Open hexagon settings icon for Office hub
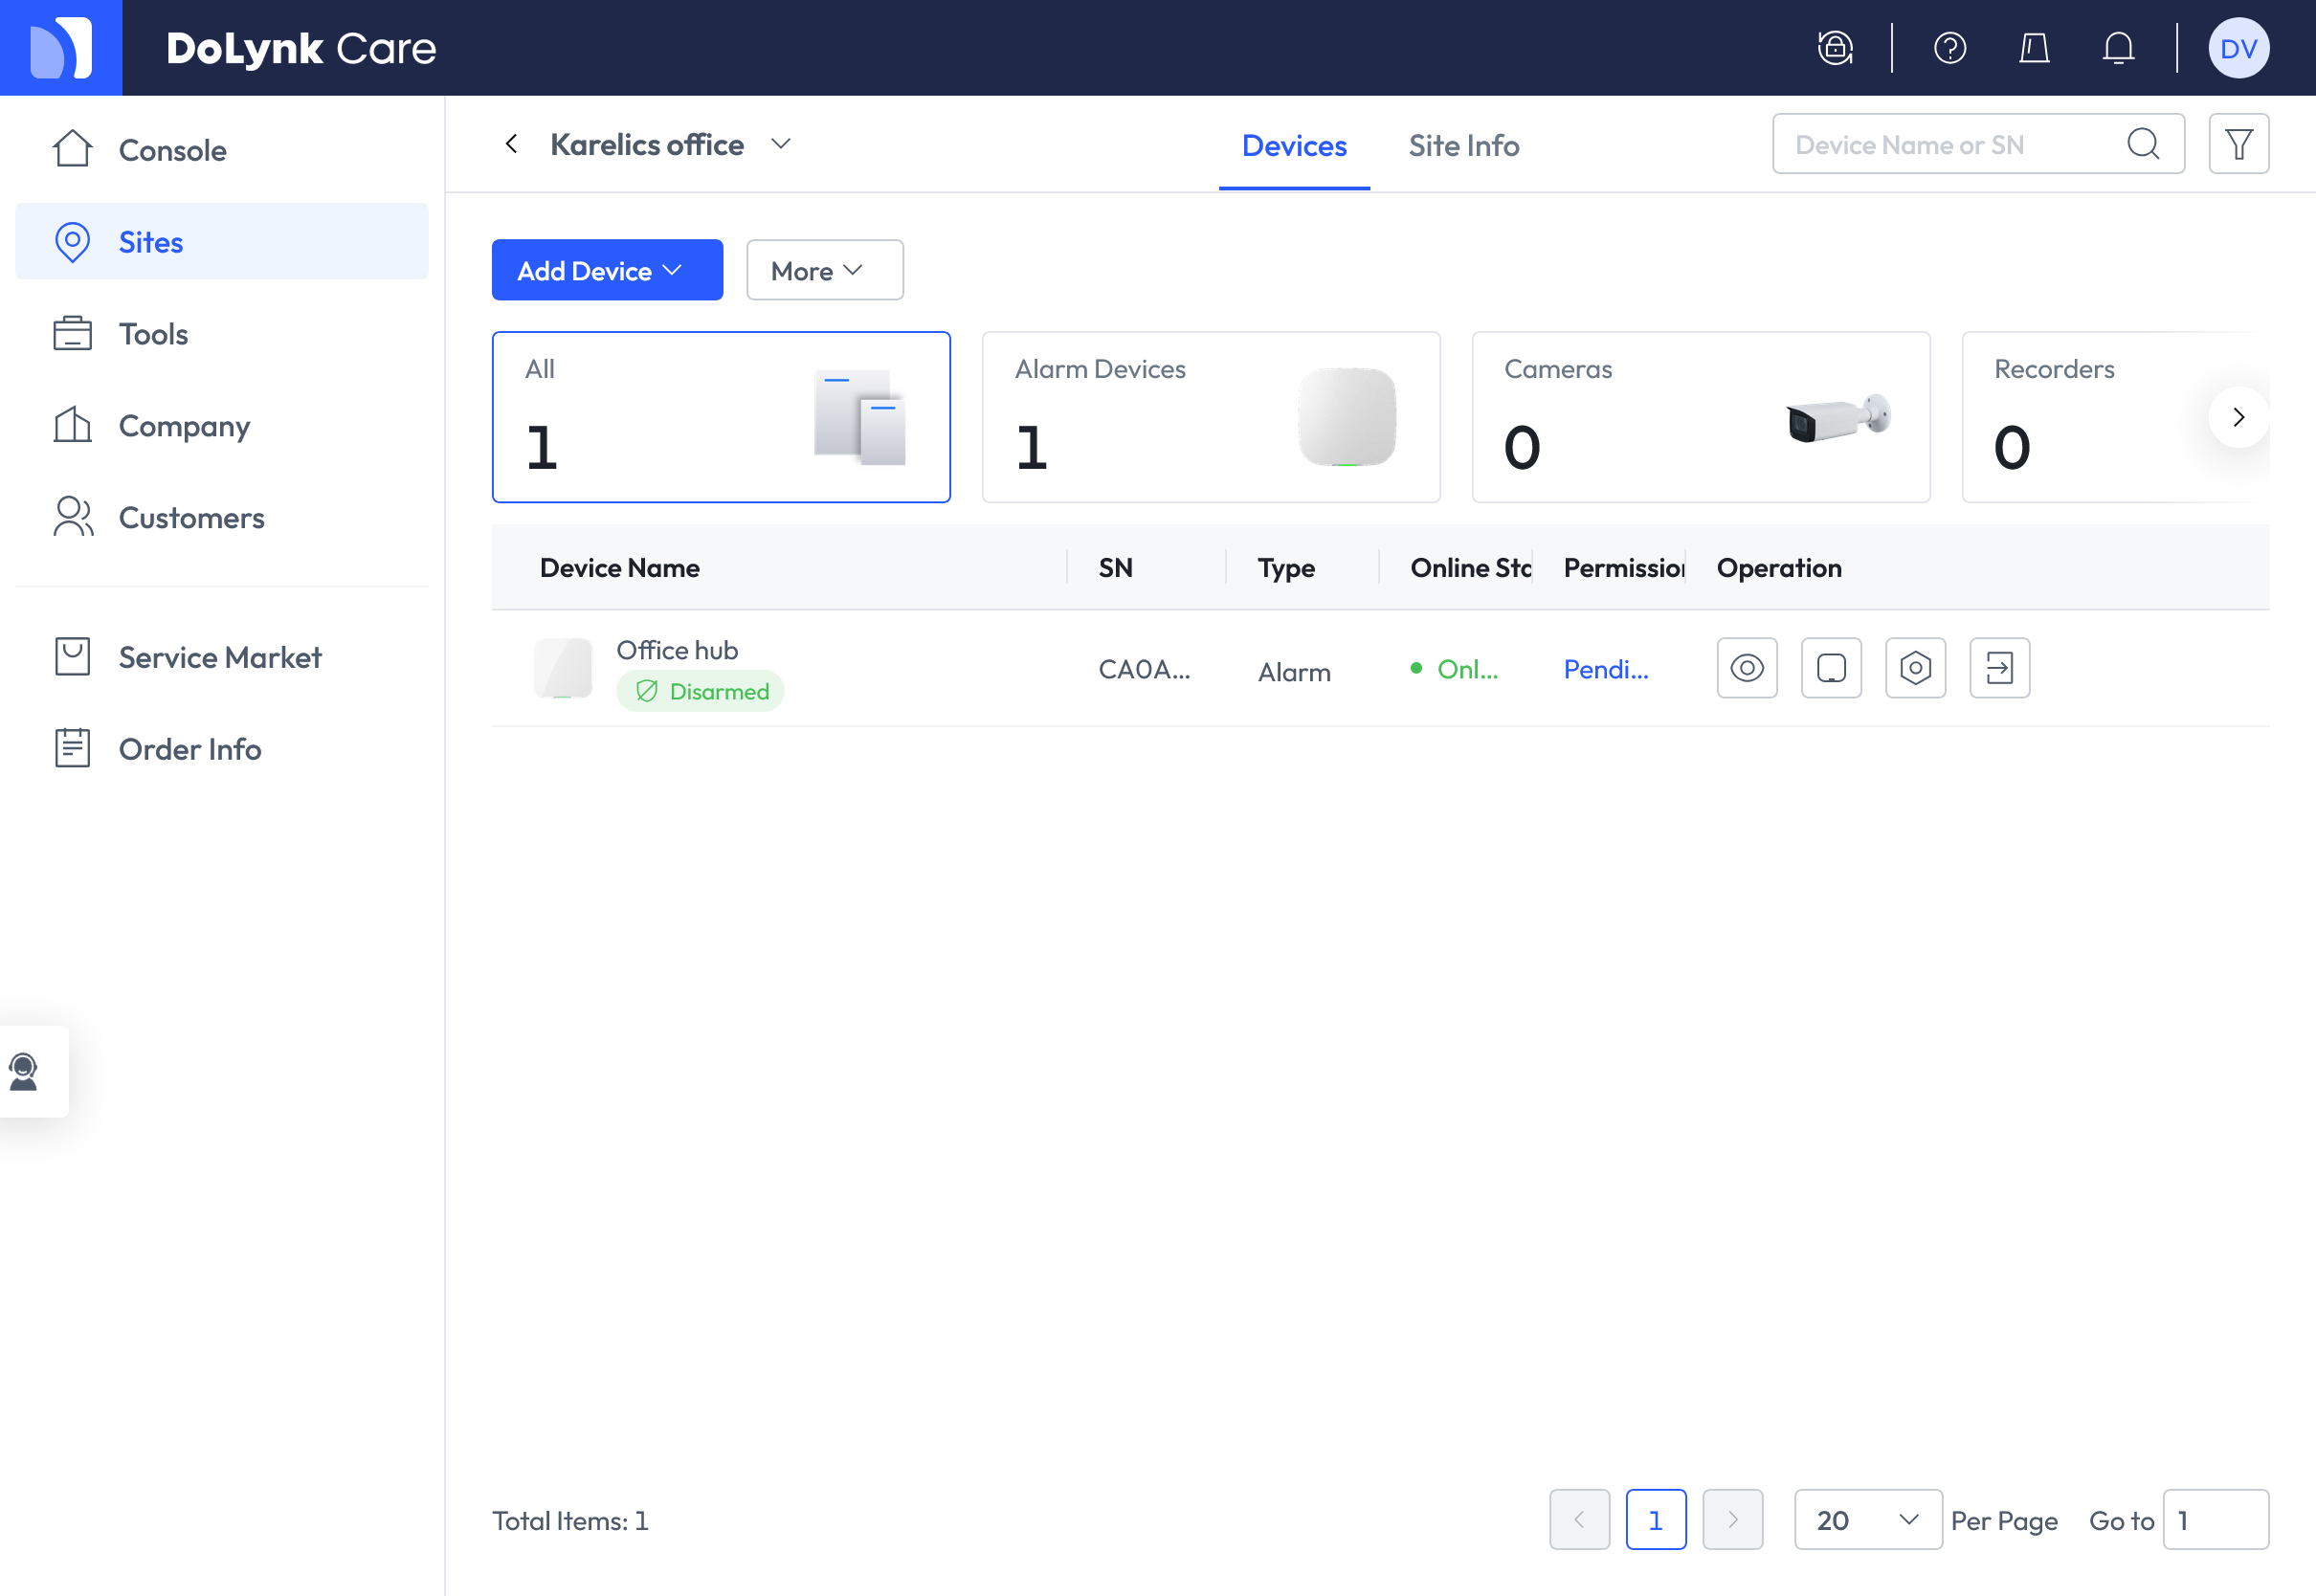Image resolution: width=2316 pixels, height=1596 pixels. click(x=1915, y=668)
